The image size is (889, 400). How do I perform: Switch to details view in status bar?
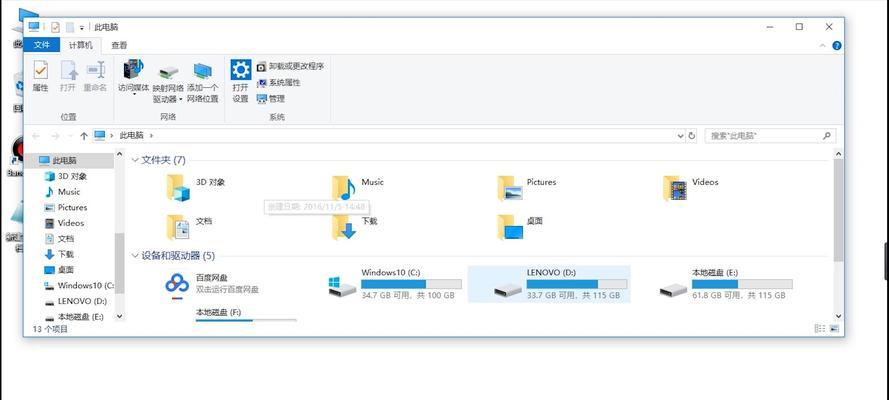click(x=819, y=329)
